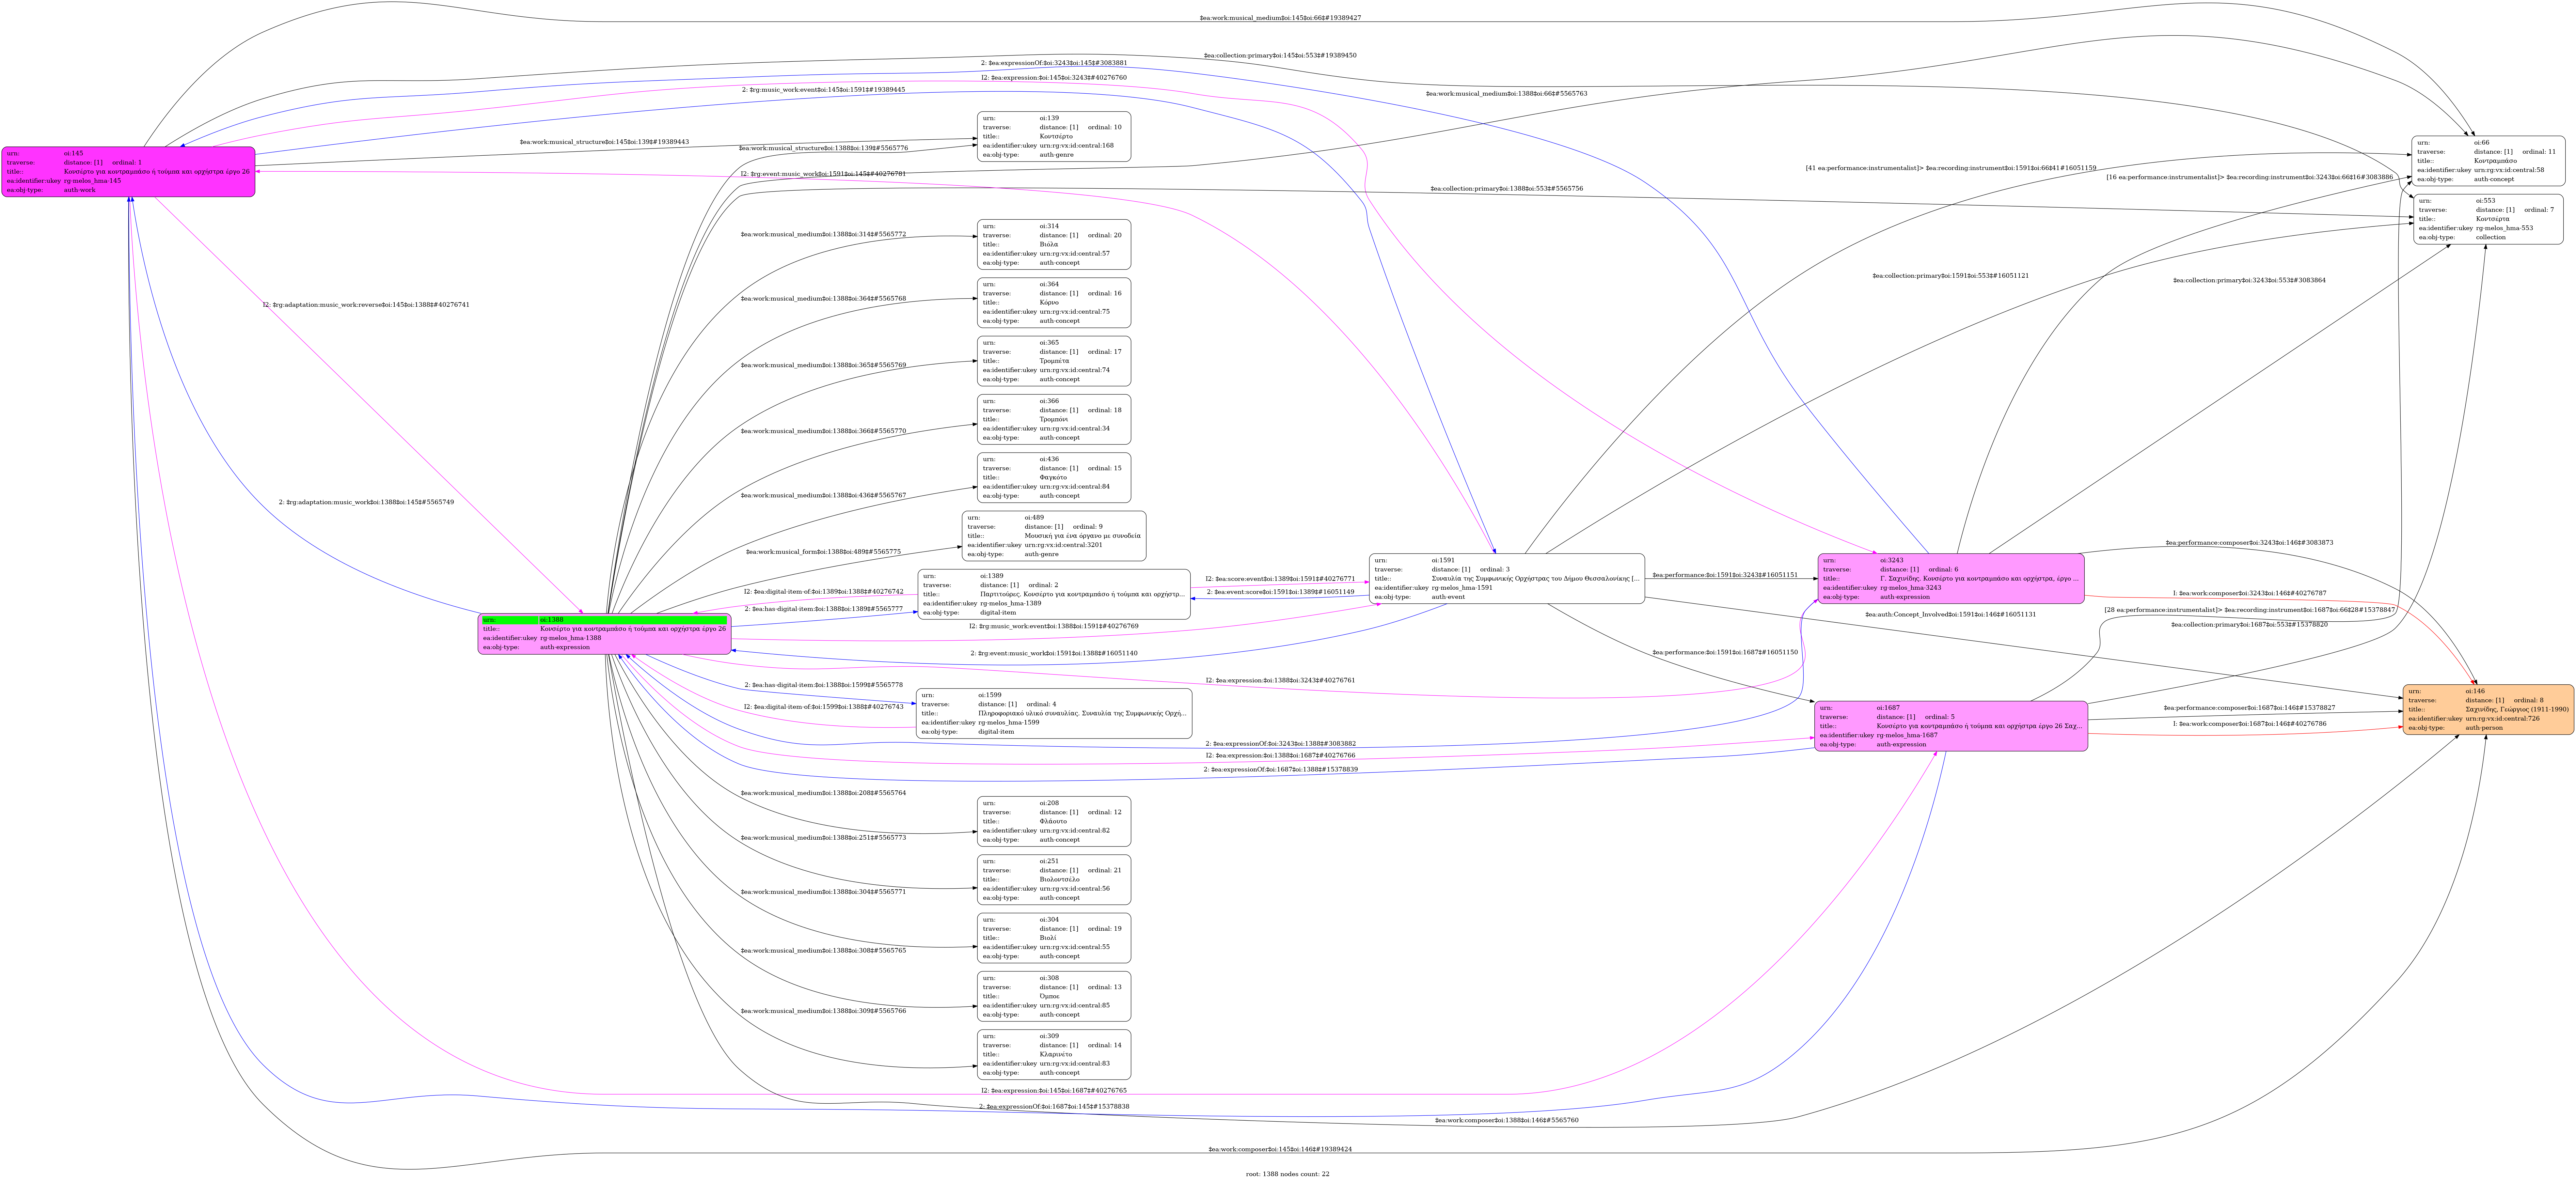Click the oi:489 musical form genre node
The width and height of the screenshot is (2576, 1181).
[x=1054, y=536]
